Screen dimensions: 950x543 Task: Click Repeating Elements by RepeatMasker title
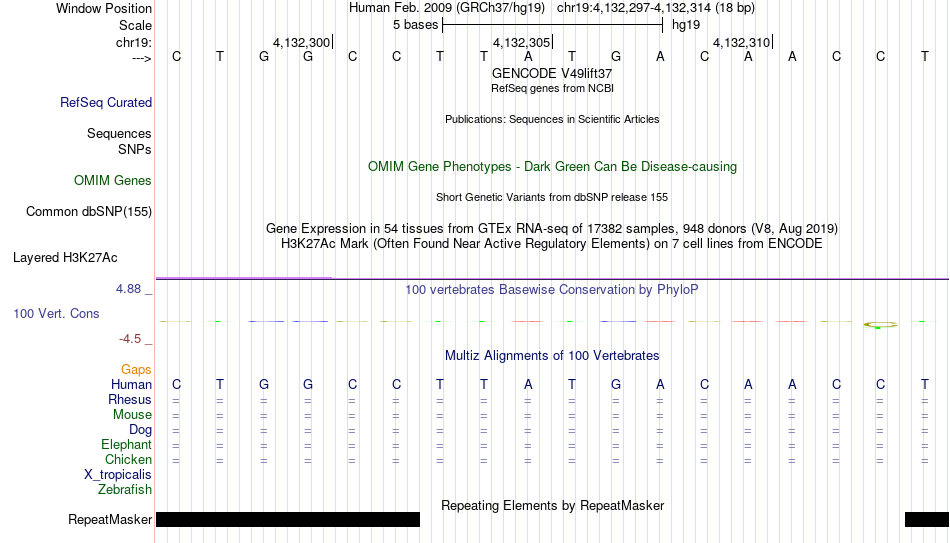552,505
